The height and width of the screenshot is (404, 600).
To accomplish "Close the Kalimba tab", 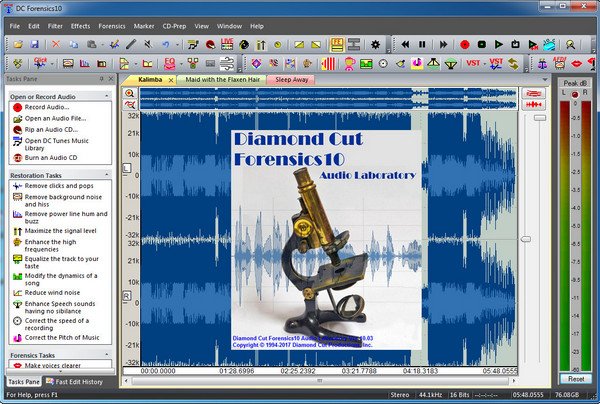I will coord(171,80).
